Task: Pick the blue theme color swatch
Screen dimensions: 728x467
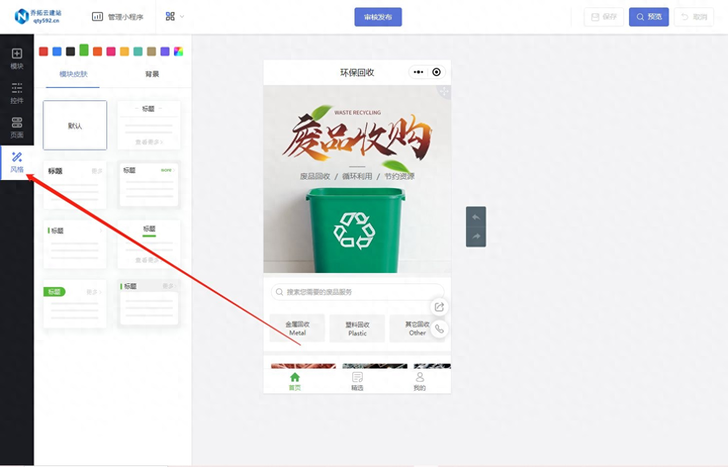Action: pos(57,51)
